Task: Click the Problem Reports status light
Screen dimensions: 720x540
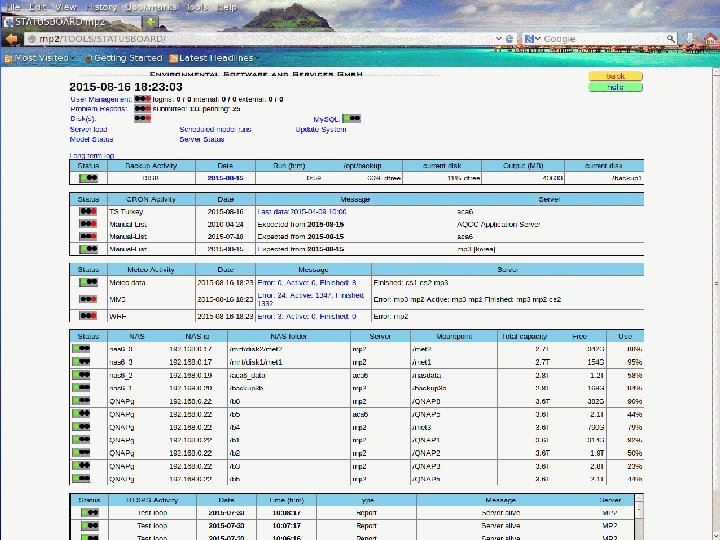Action: (x=142, y=109)
